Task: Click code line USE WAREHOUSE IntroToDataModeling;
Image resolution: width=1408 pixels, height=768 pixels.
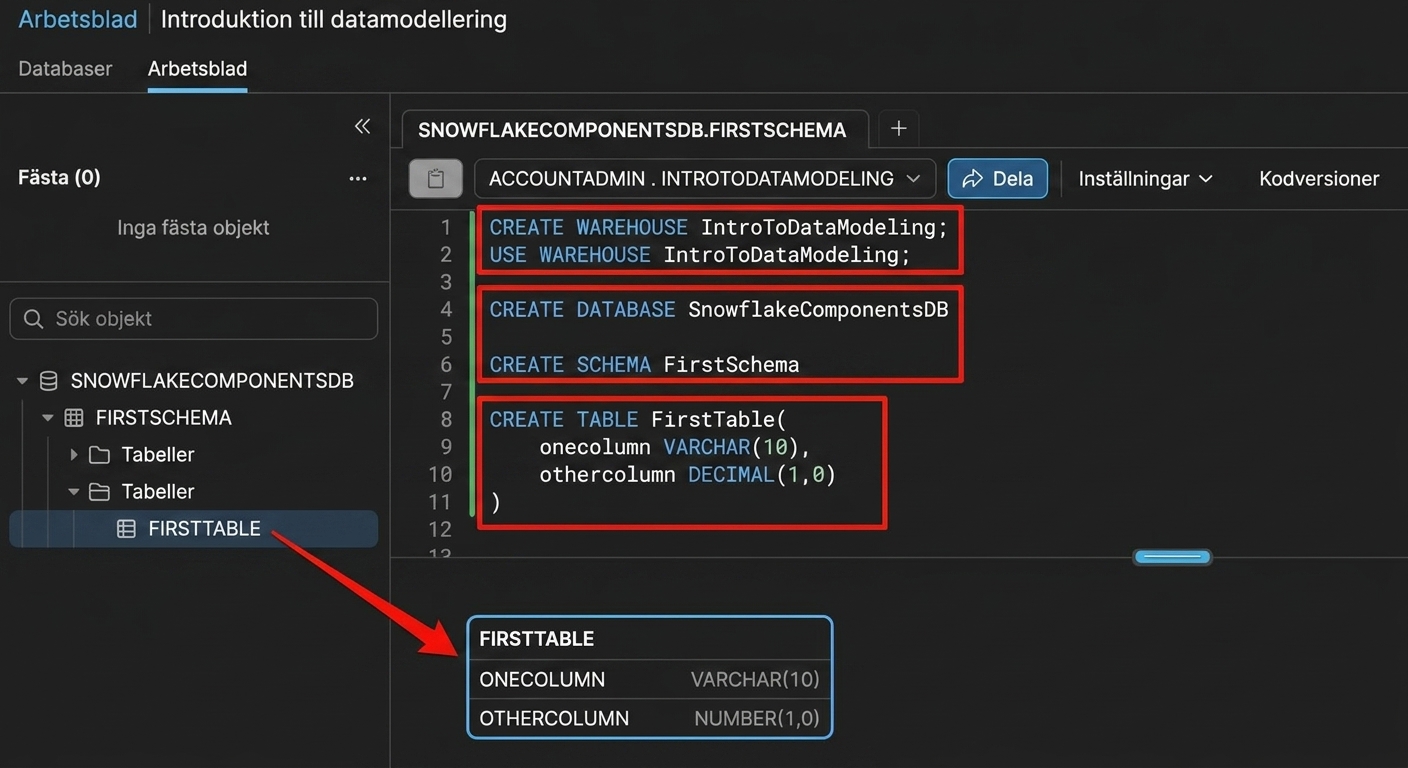Action: click(x=700, y=255)
